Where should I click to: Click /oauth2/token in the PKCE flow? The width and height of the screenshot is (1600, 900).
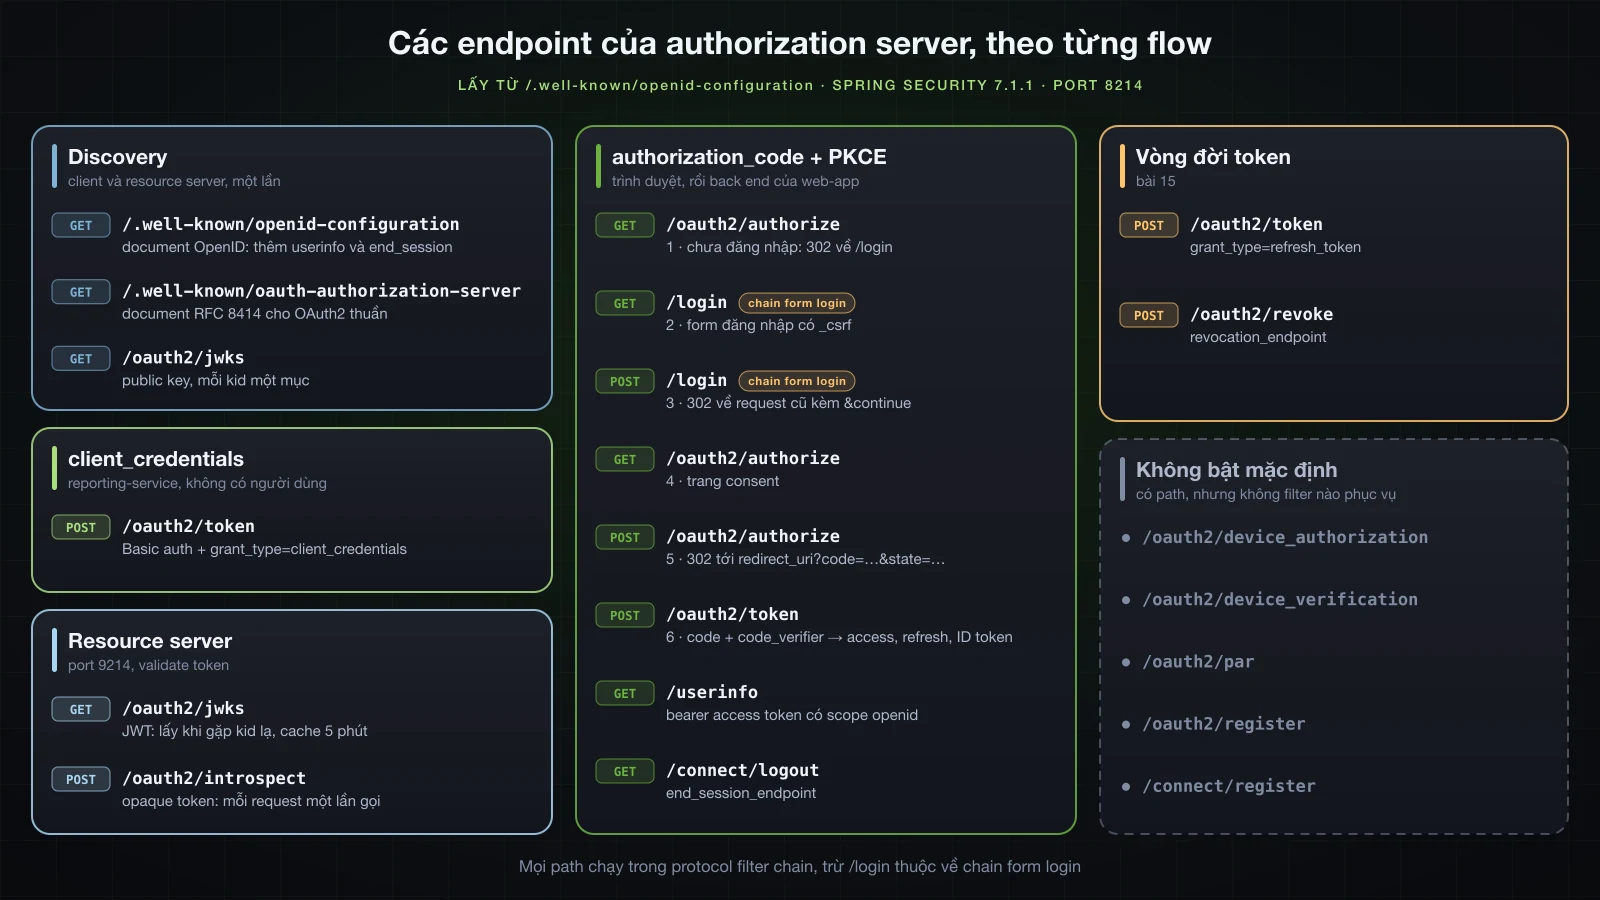tap(732, 614)
